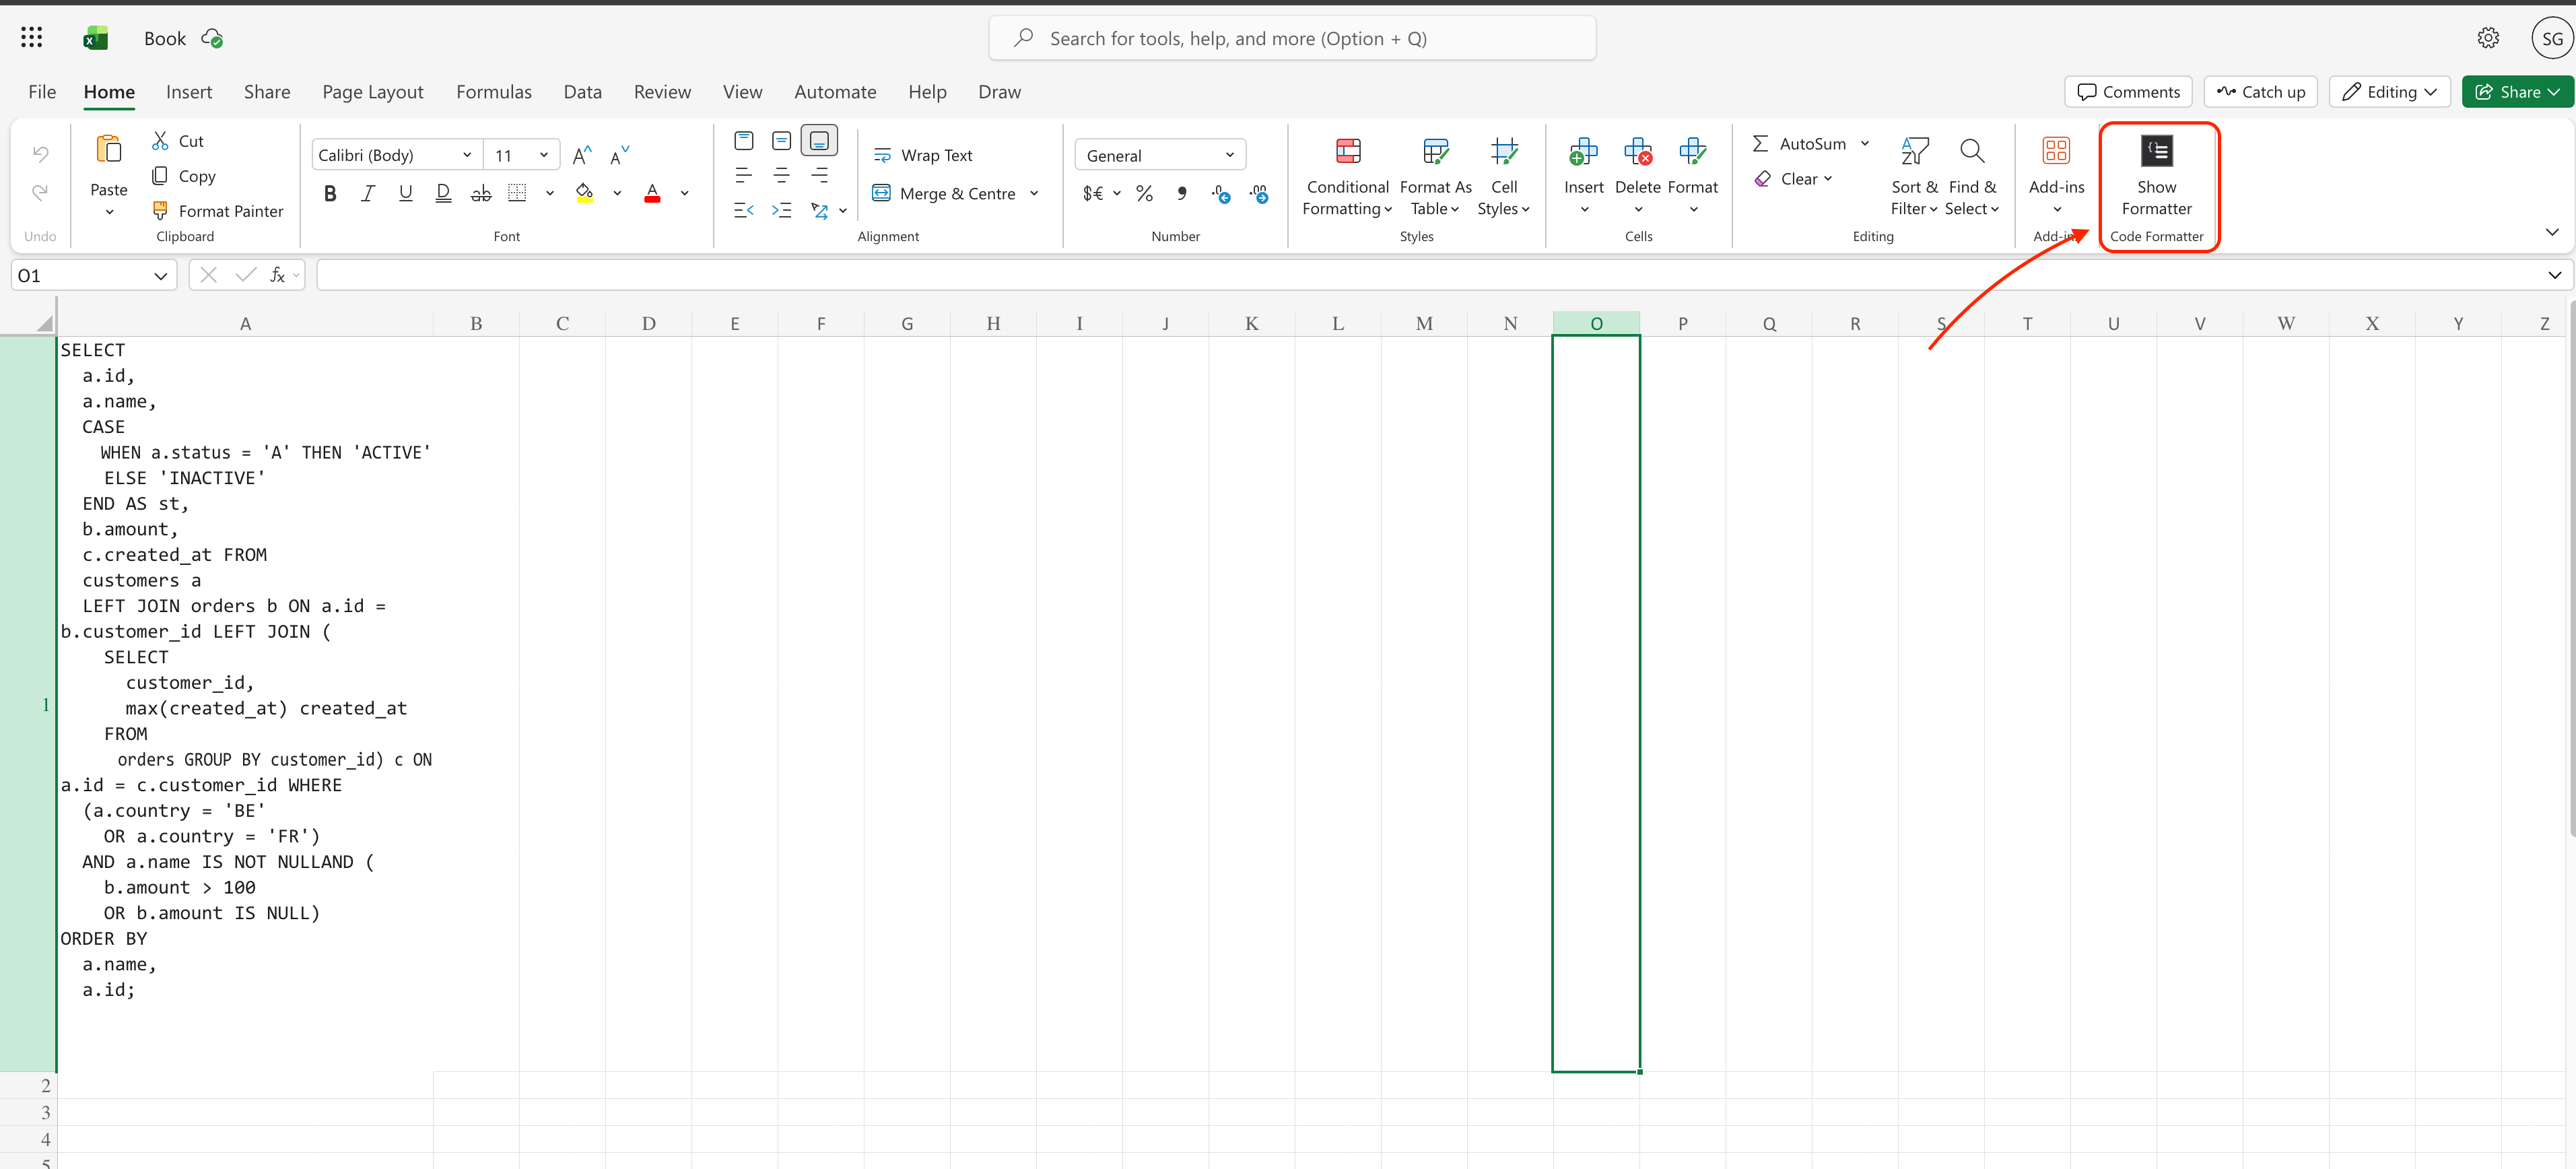Switch to the Formulas tab
Viewport: 2576px width, 1169px height.
tap(493, 92)
